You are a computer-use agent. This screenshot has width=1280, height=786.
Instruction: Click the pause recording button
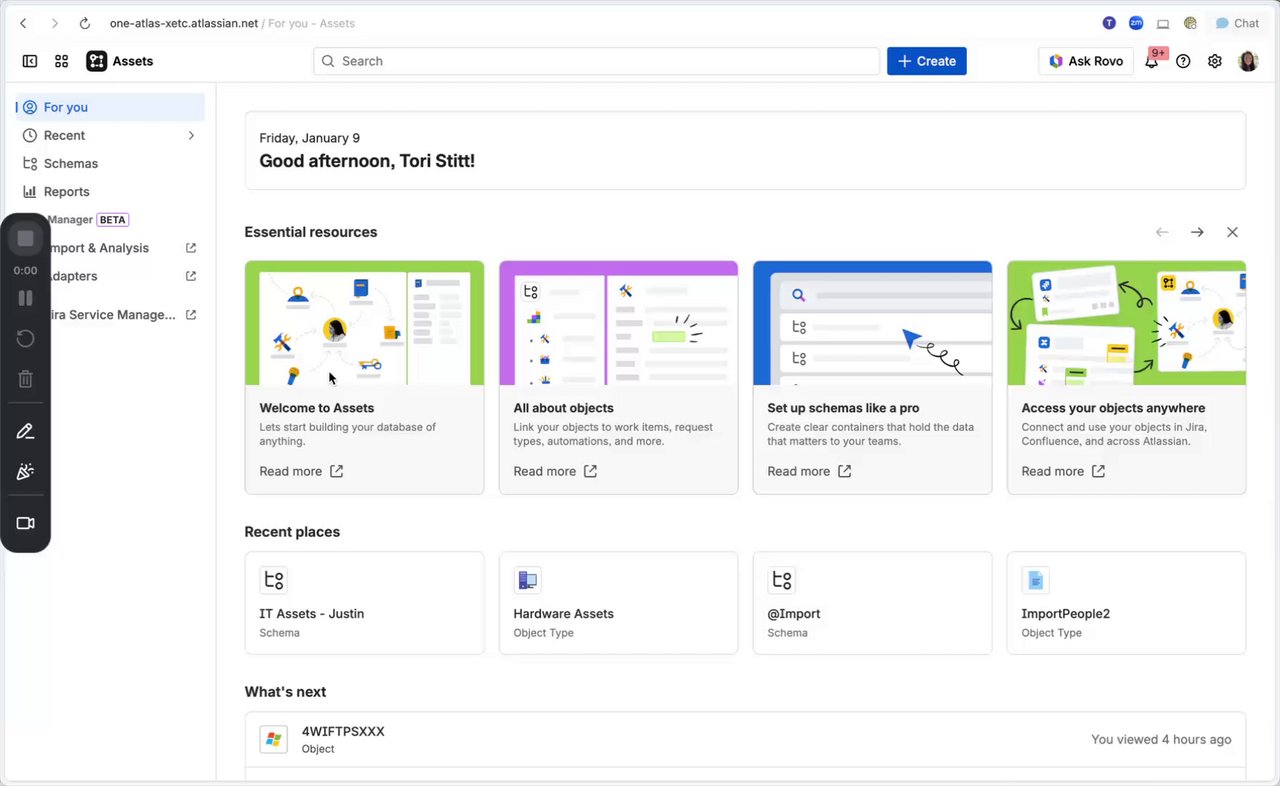pos(26,298)
